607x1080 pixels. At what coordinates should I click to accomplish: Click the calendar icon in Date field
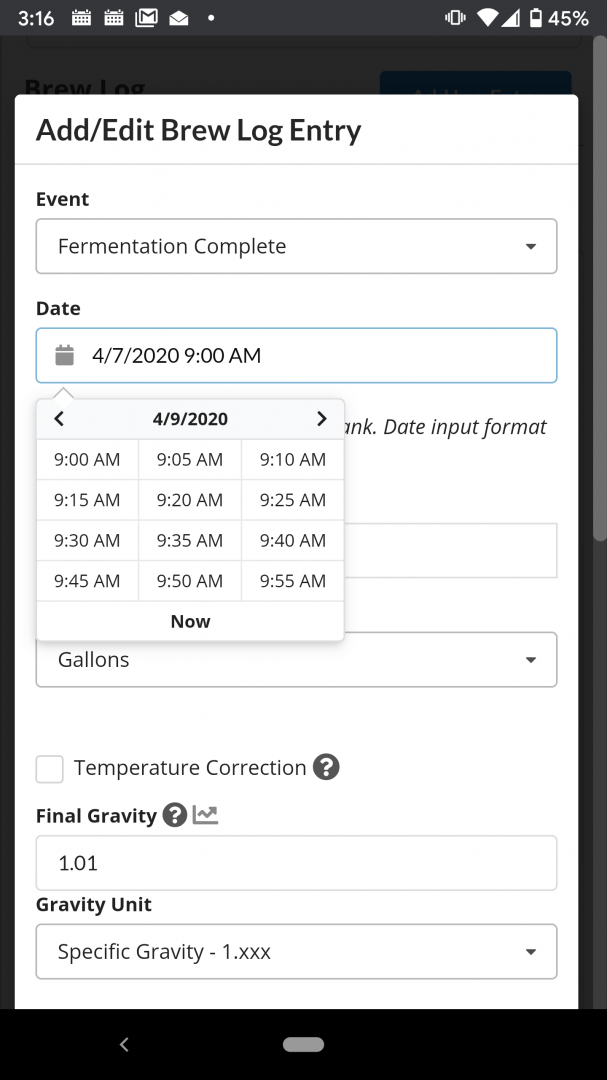pos(64,355)
